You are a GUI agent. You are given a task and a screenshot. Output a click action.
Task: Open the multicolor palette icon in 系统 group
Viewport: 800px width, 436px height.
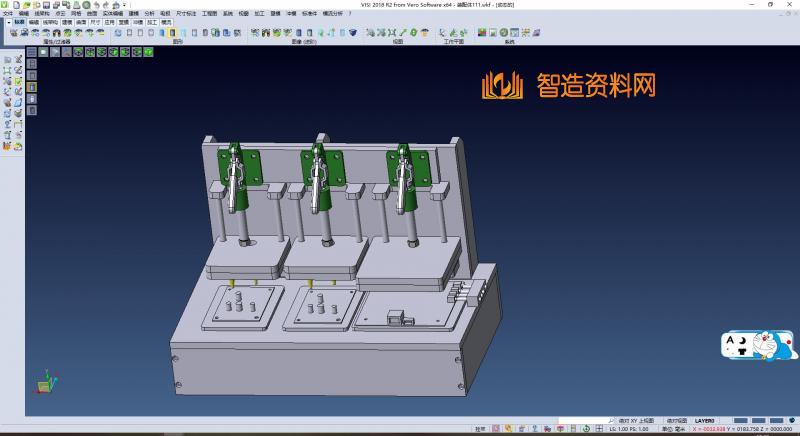click(482, 33)
